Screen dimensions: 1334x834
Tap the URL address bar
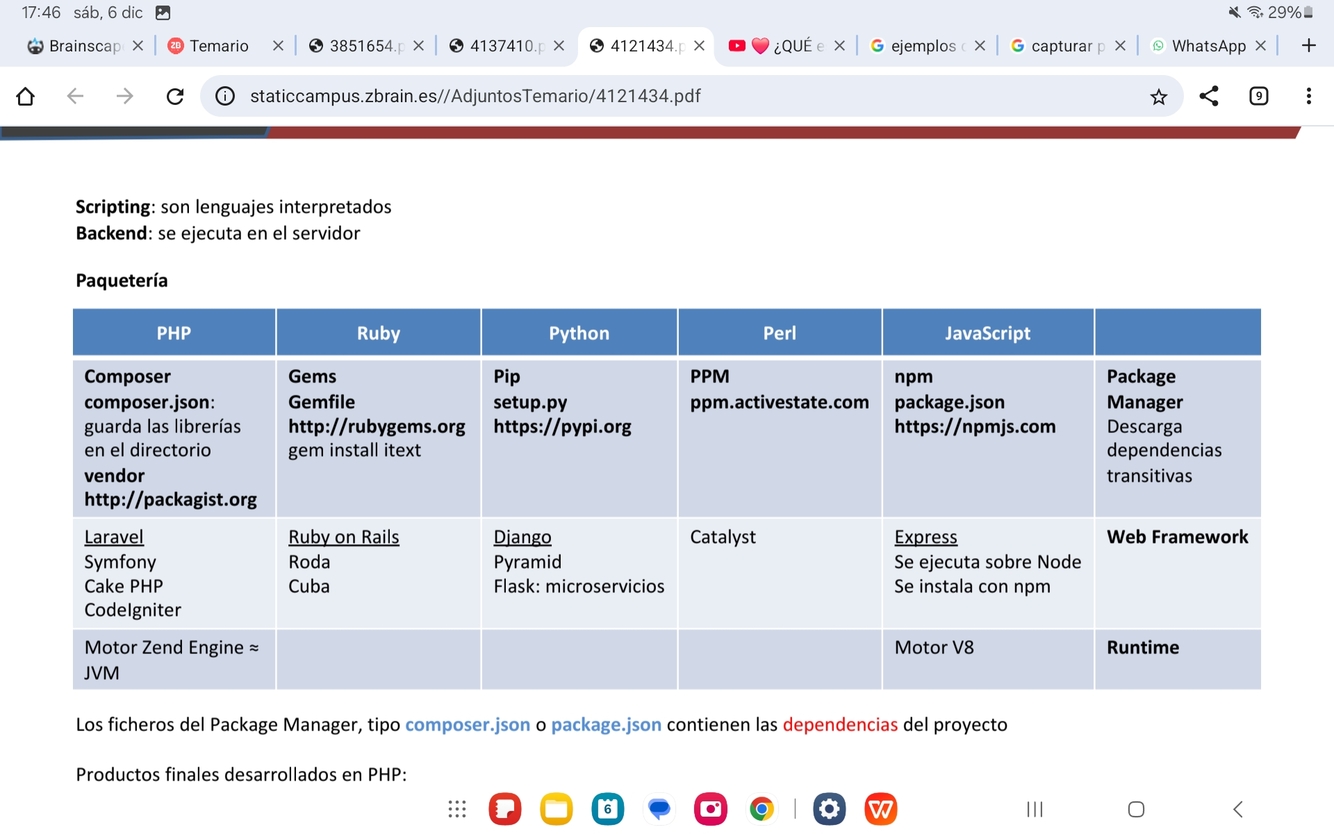pos(690,96)
